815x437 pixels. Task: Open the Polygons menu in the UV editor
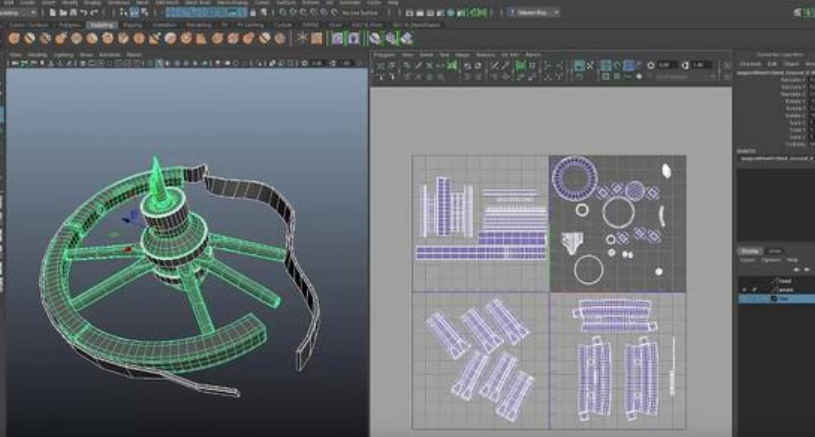(x=384, y=55)
